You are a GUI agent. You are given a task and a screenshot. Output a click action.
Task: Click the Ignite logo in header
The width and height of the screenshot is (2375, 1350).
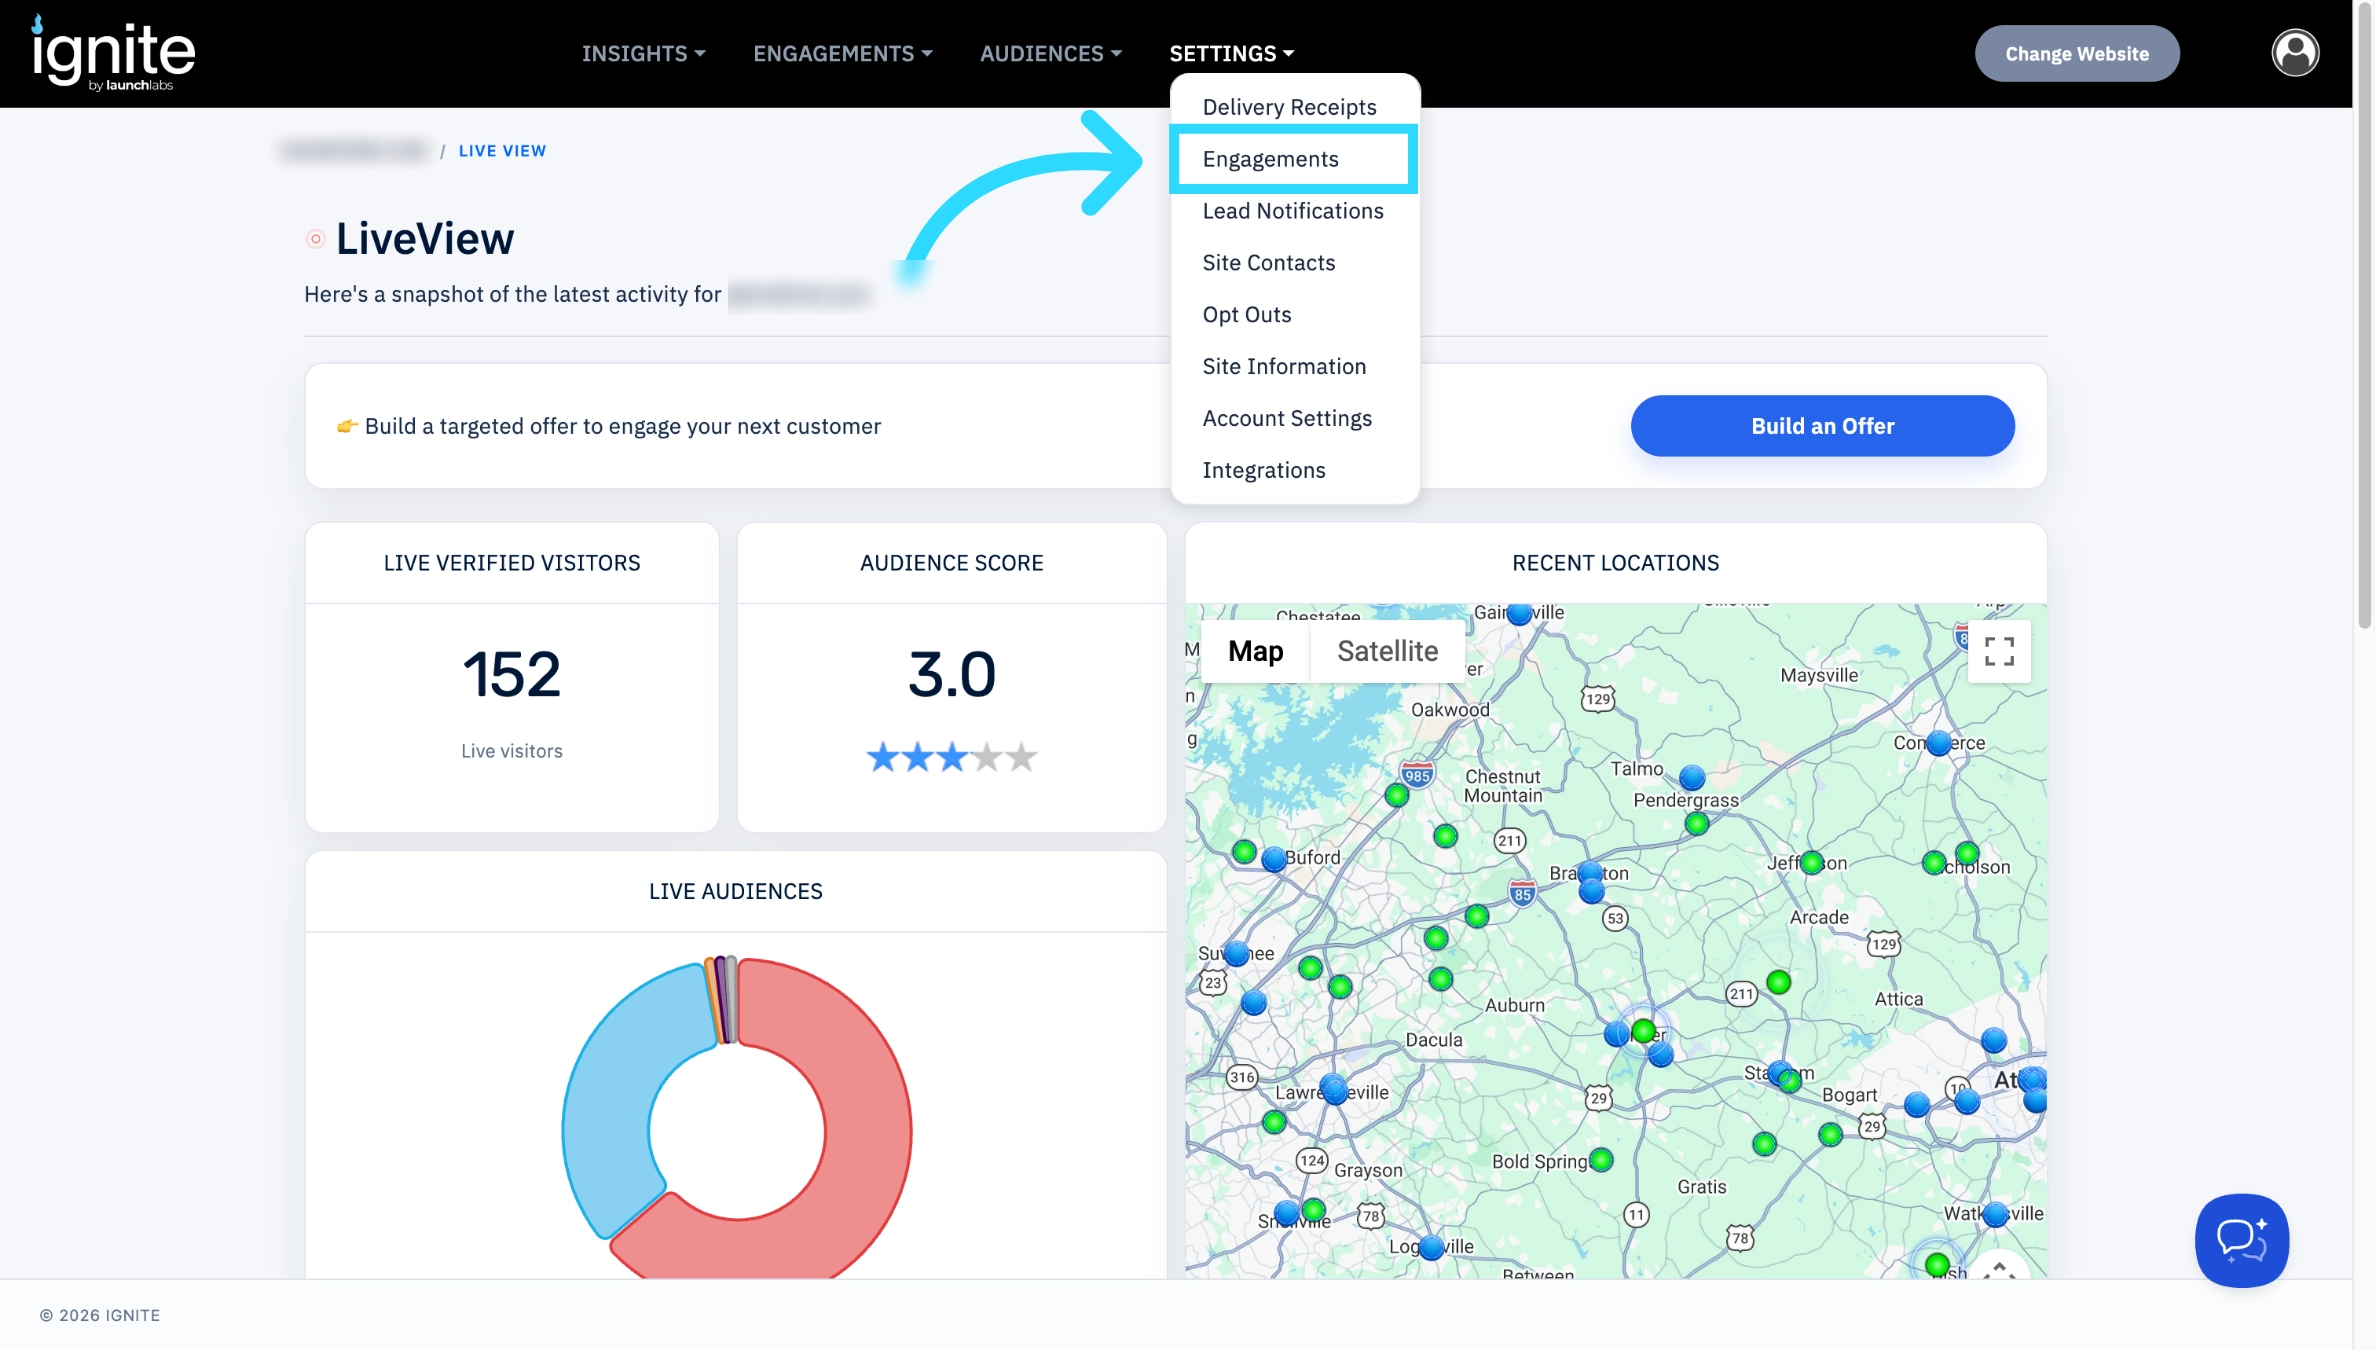click(x=113, y=53)
